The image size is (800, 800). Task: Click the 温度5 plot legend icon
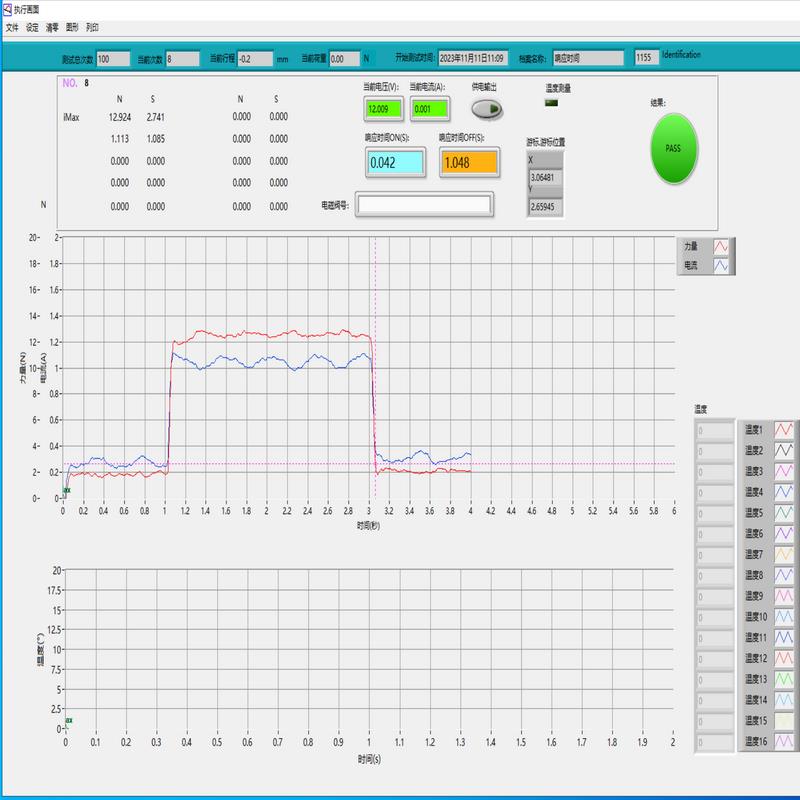pyautogui.click(x=784, y=513)
